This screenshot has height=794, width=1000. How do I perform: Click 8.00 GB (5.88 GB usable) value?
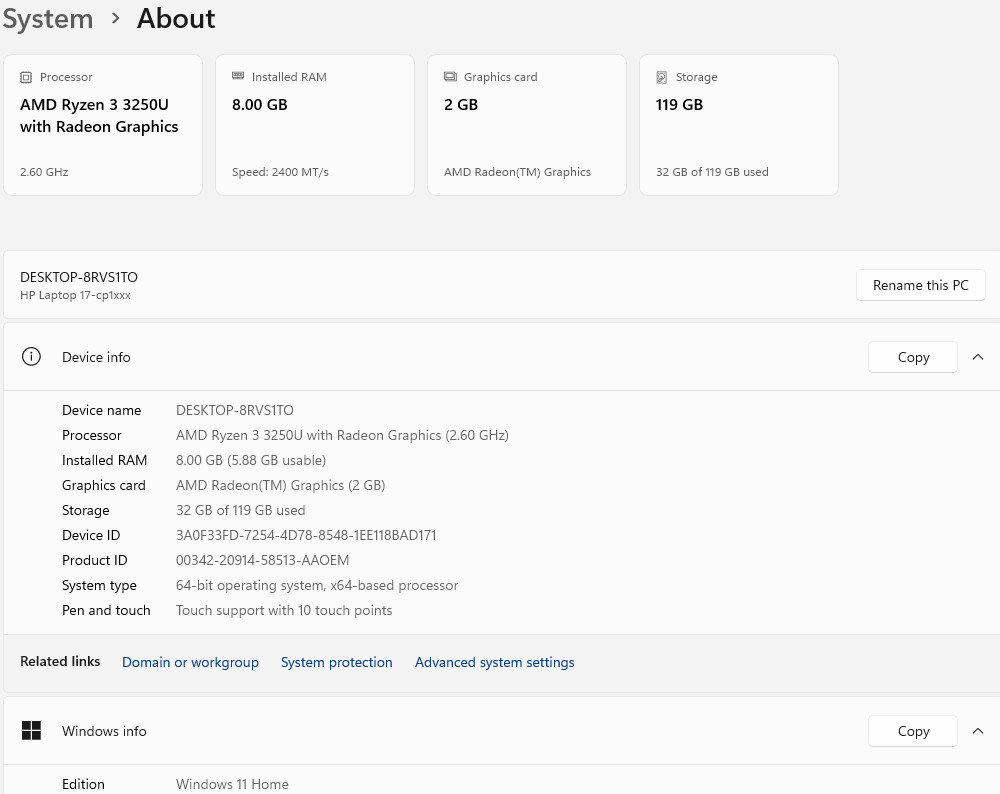pos(251,460)
